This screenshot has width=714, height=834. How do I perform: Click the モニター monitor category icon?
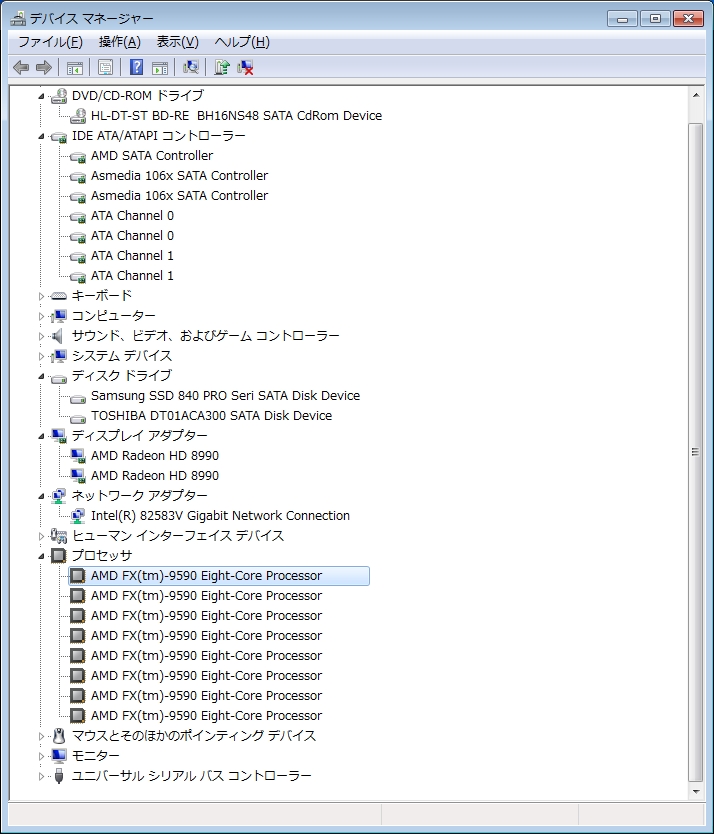[59, 756]
